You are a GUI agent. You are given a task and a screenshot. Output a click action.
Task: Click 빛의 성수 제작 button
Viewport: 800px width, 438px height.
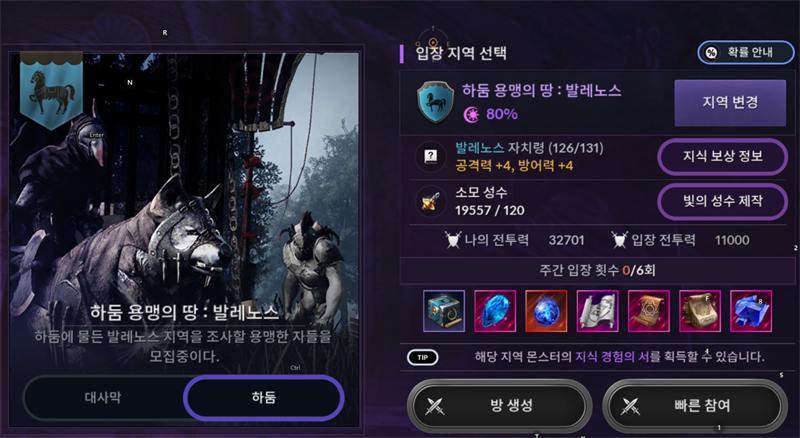pyautogui.click(x=722, y=201)
